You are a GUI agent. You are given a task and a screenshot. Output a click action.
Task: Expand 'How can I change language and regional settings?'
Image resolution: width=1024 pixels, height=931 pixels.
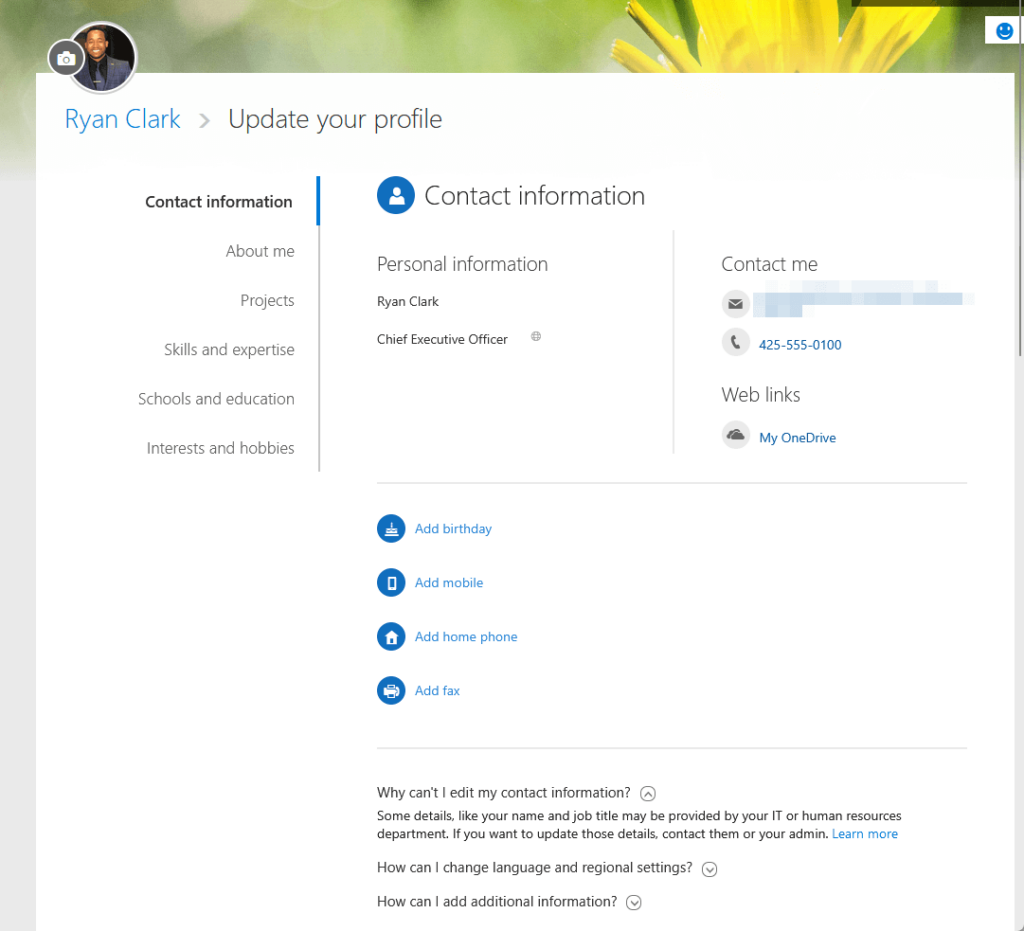(x=709, y=869)
